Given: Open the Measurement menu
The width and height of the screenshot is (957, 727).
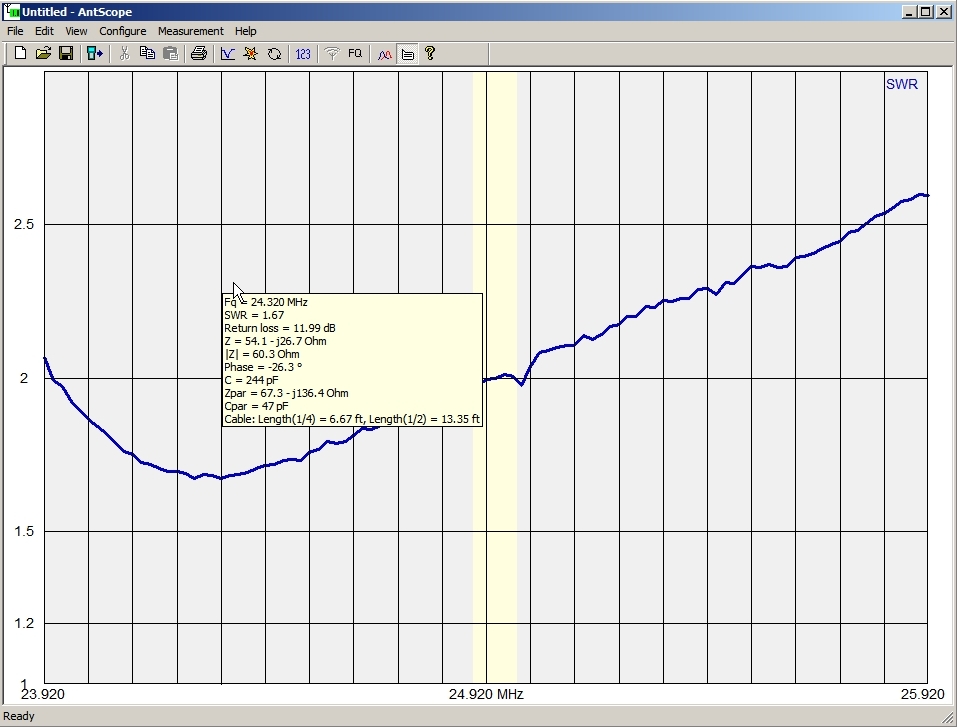Looking at the screenshot, I should pos(190,31).
